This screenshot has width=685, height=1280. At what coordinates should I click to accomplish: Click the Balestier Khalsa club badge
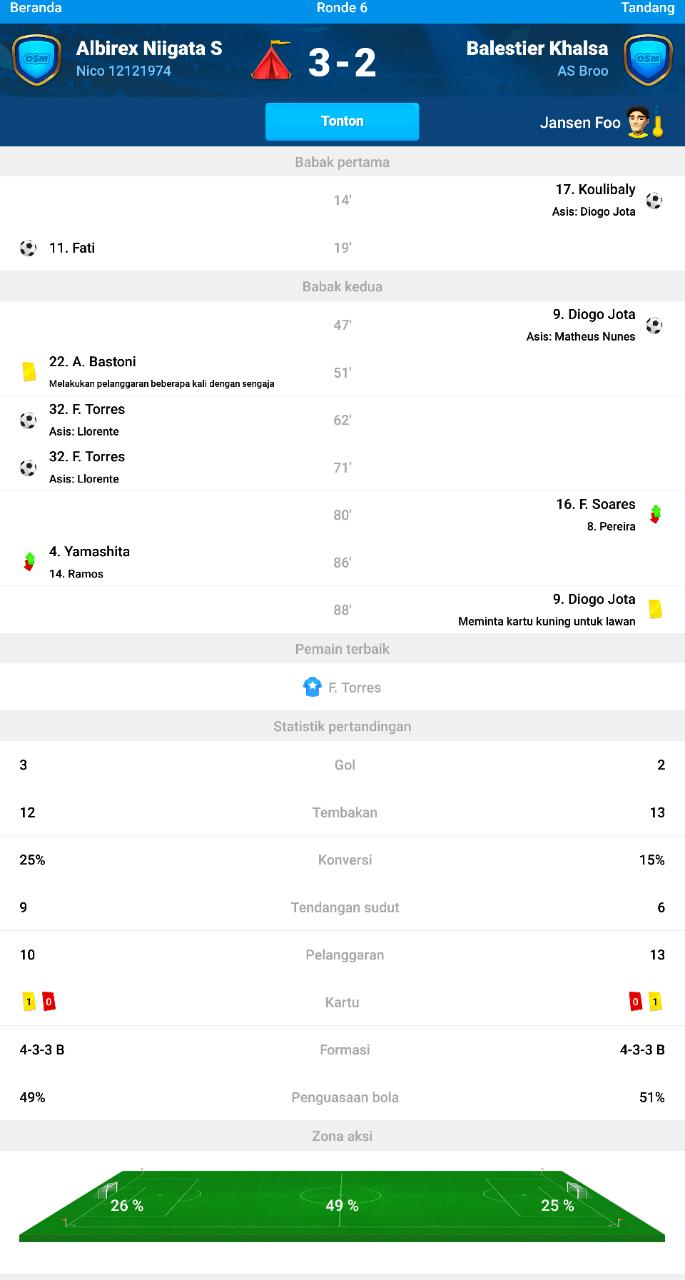pos(648,60)
